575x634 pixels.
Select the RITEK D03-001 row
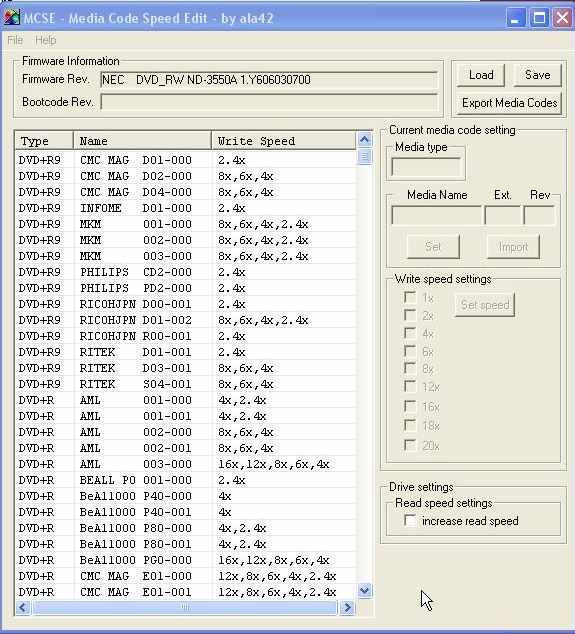point(185,368)
